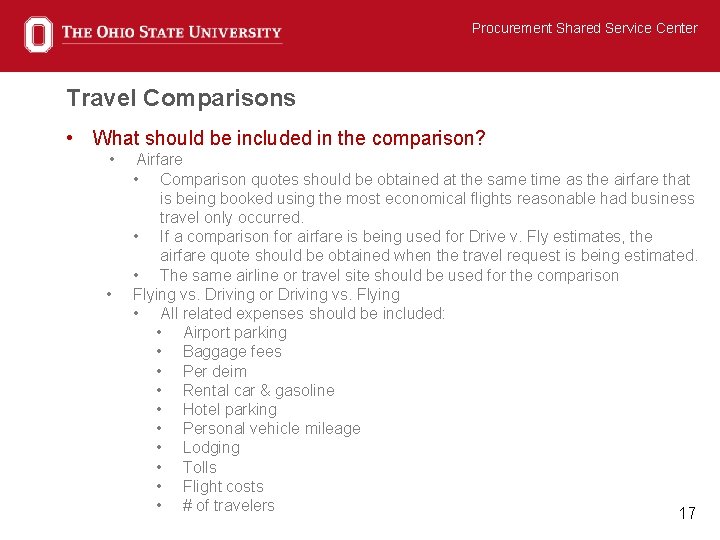Select the Personal vehicle mileage item
The image size is (720, 540).
271,428
